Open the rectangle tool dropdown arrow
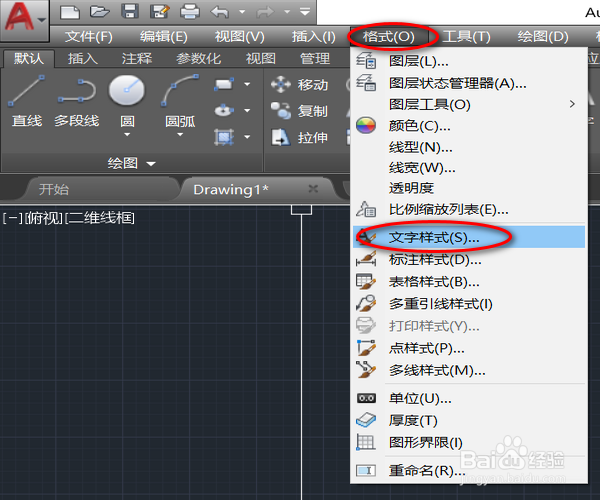This screenshot has width=600, height=500. pos(247,84)
